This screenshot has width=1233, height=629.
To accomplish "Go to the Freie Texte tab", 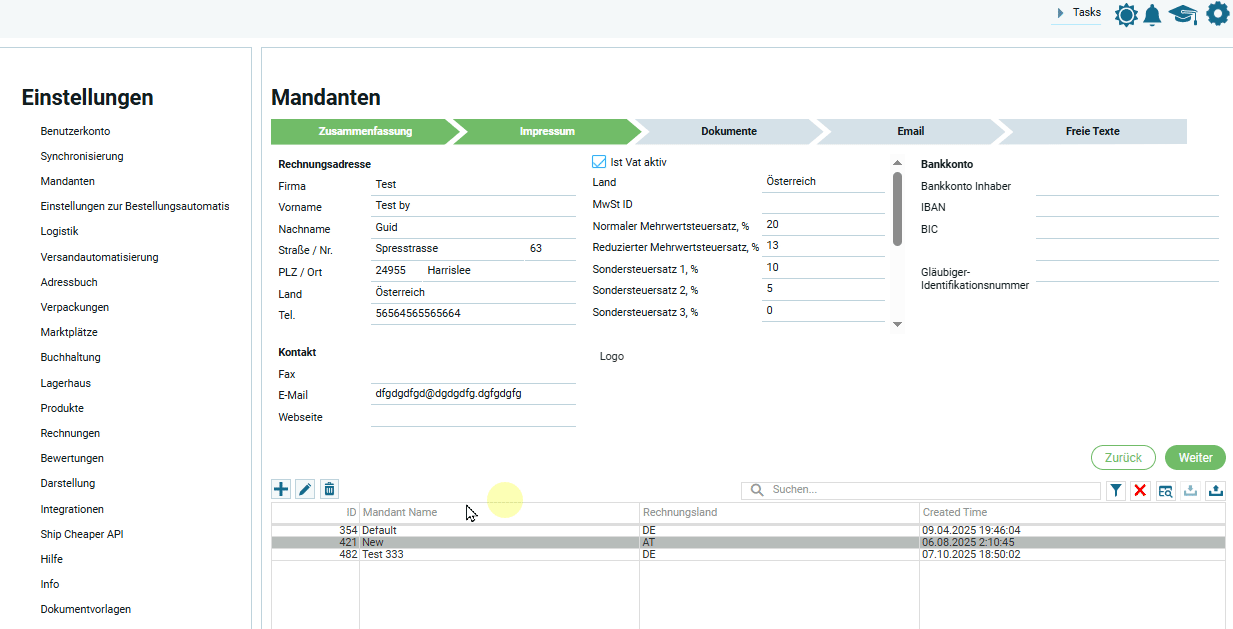I will 1092,132.
